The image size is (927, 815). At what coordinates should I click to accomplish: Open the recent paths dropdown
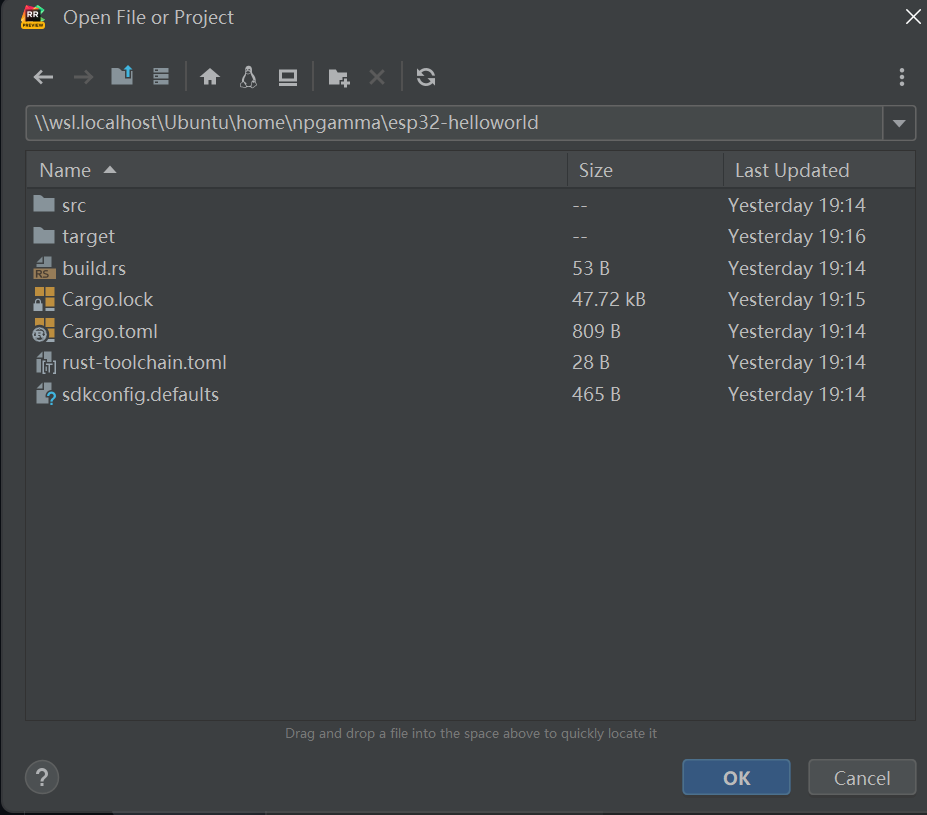899,122
